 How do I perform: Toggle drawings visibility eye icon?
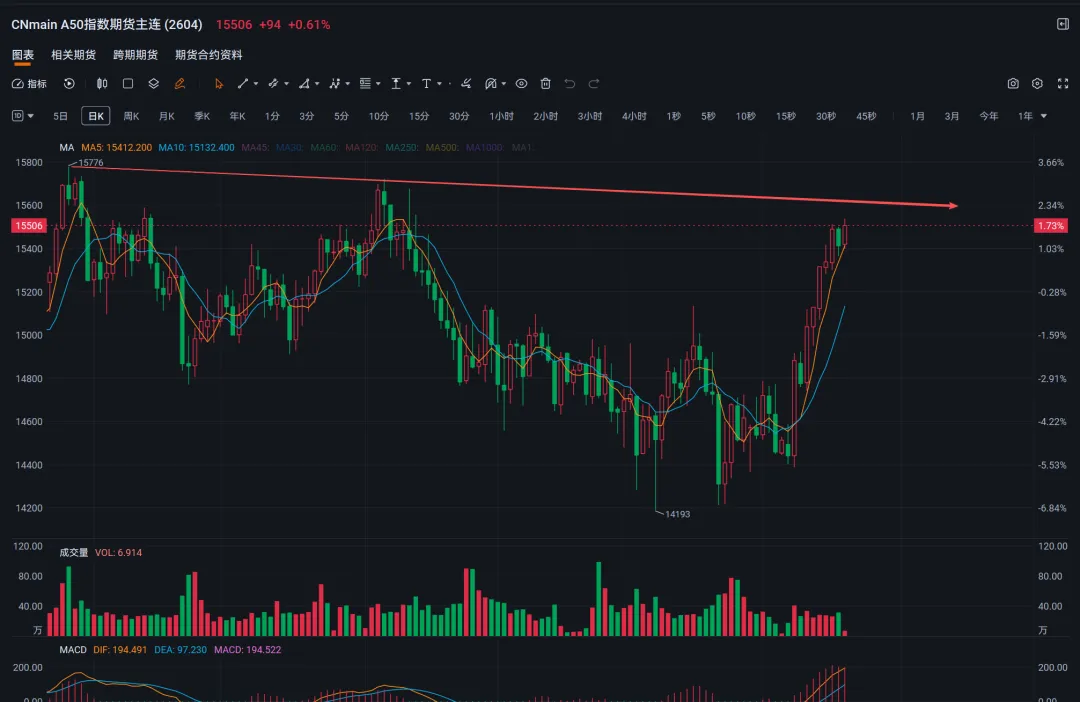[x=521, y=84]
